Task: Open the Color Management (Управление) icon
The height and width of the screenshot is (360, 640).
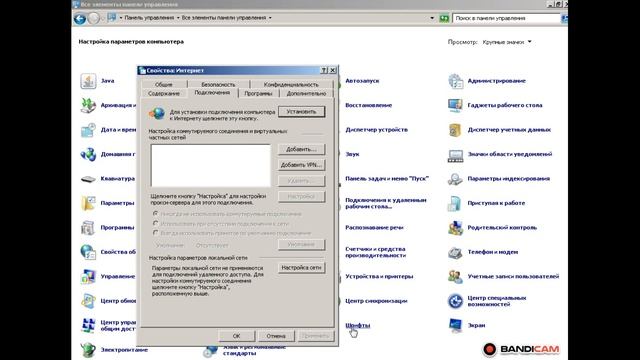Action: (88, 277)
